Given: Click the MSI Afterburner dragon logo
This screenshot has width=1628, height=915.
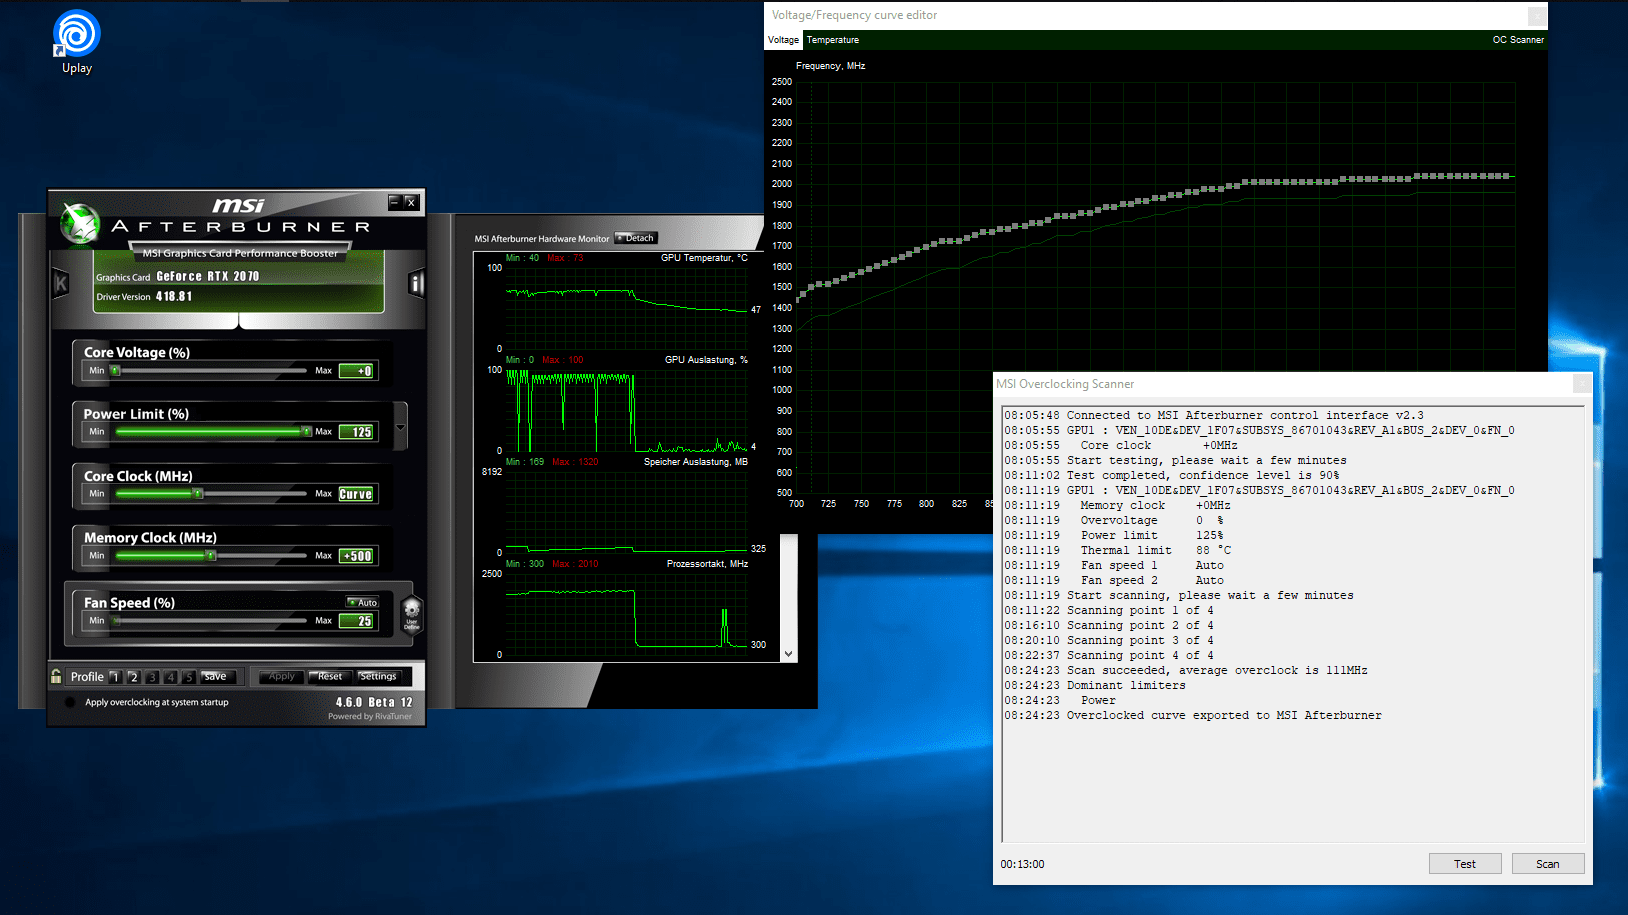Looking at the screenshot, I should tap(80, 223).
